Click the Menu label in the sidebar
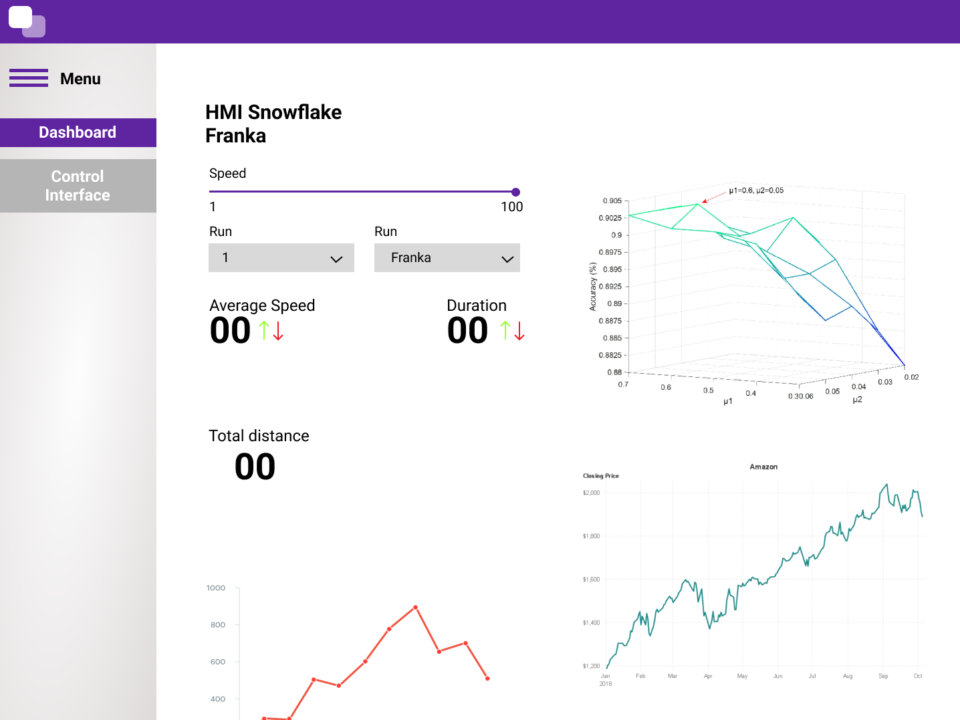 tap(80, 79)
